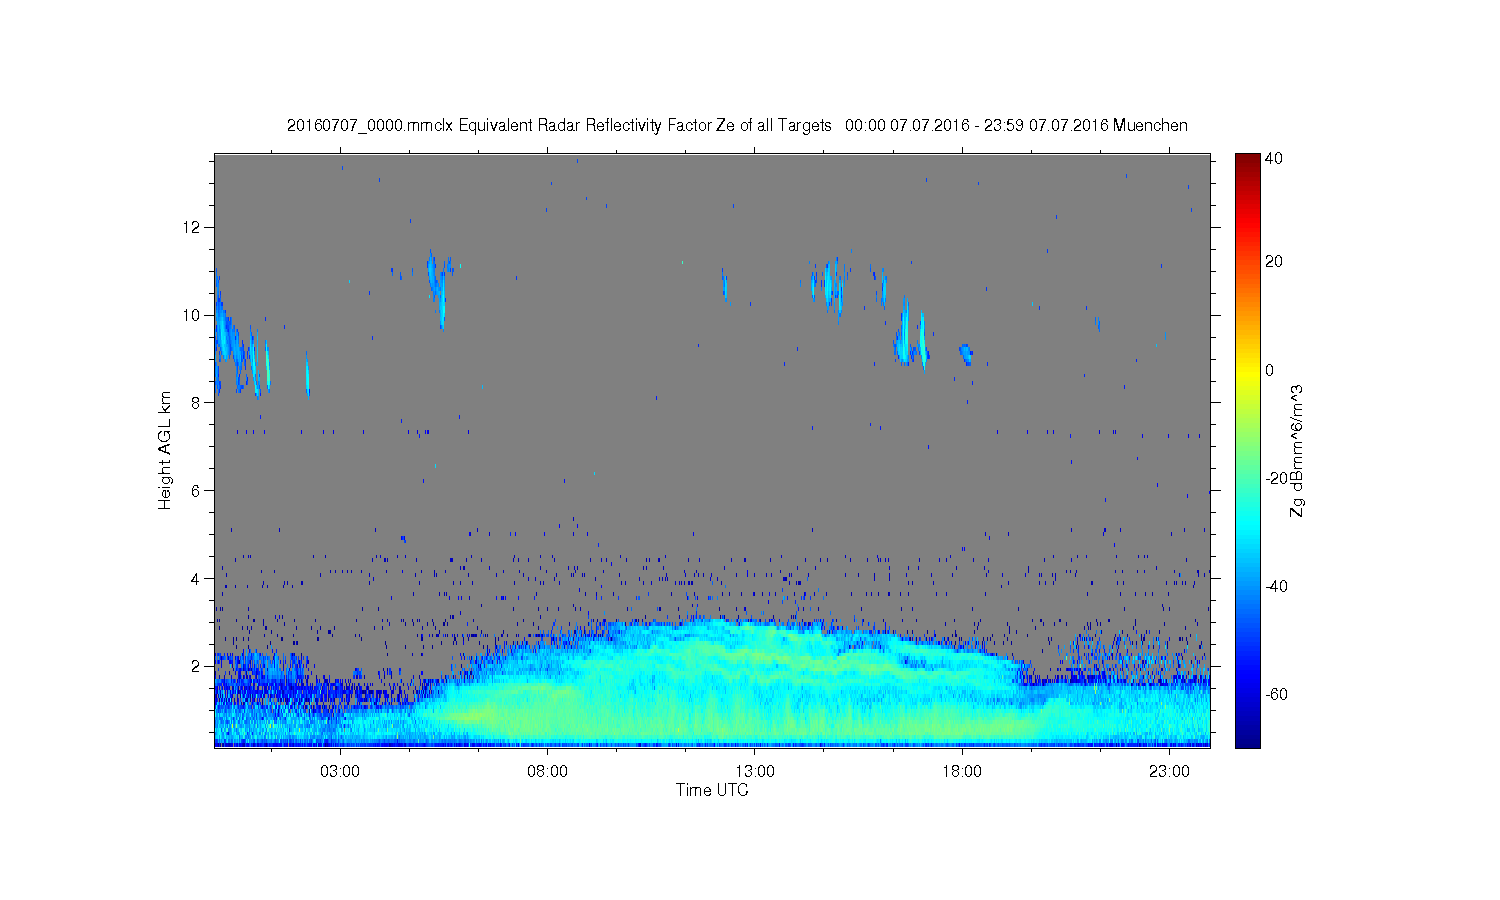Click inside the radar reflectivity plot area
This screenshot has width=1500, height=900.
pyautogui.click(x=712, y=450)
